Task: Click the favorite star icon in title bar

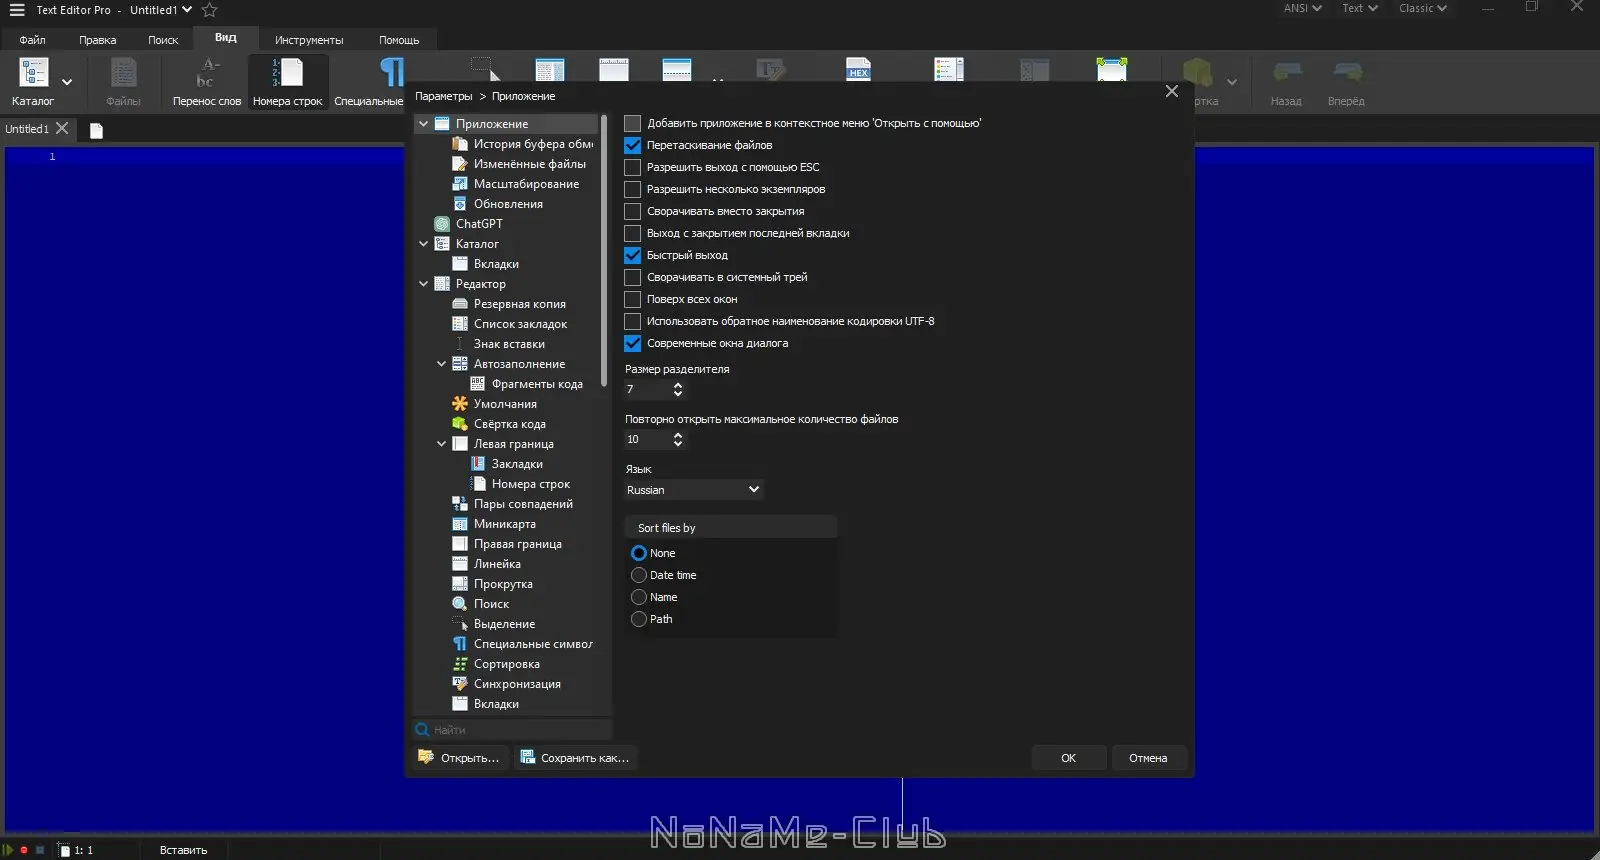Action: [x=209, y=10]
